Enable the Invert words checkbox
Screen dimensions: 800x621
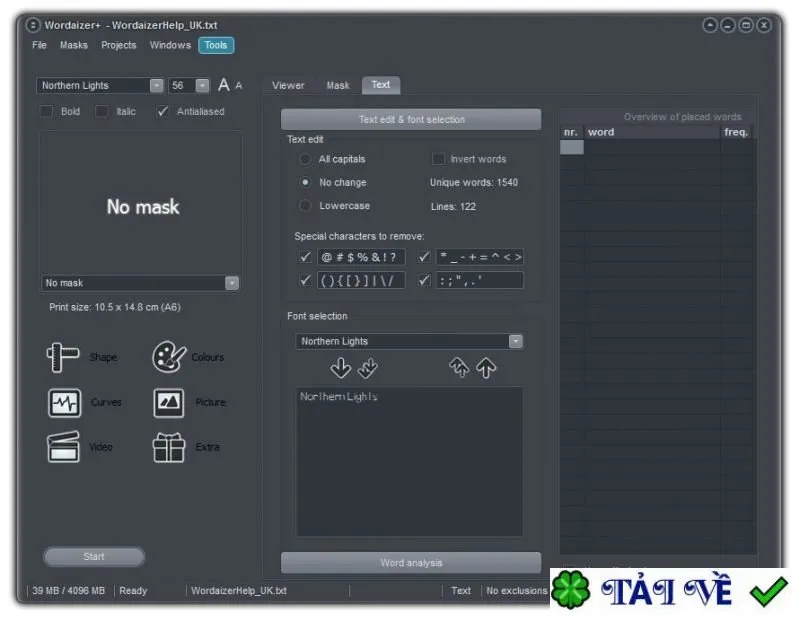pos(438,159)
